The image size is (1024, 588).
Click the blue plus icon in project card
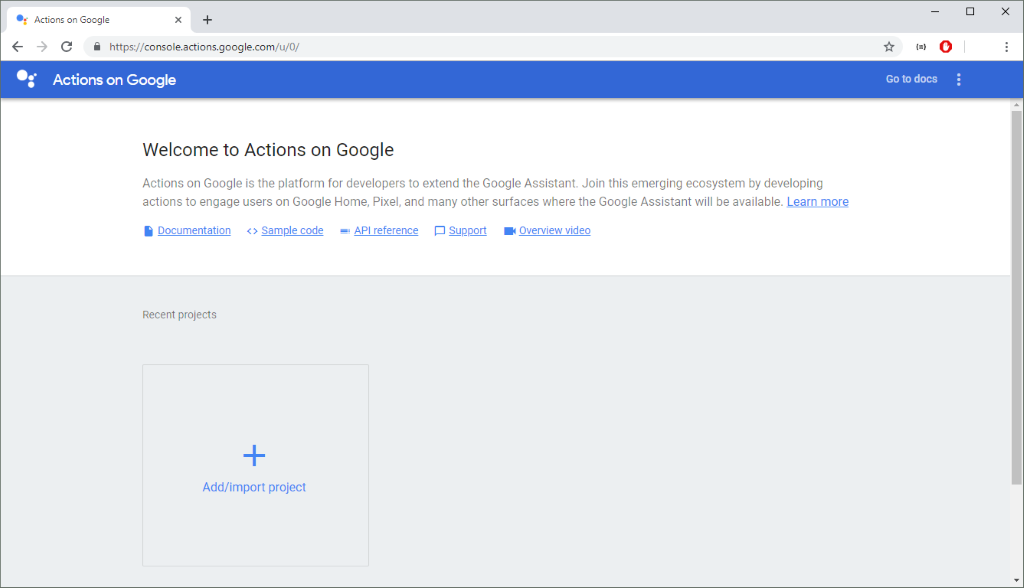pos(254,455)
